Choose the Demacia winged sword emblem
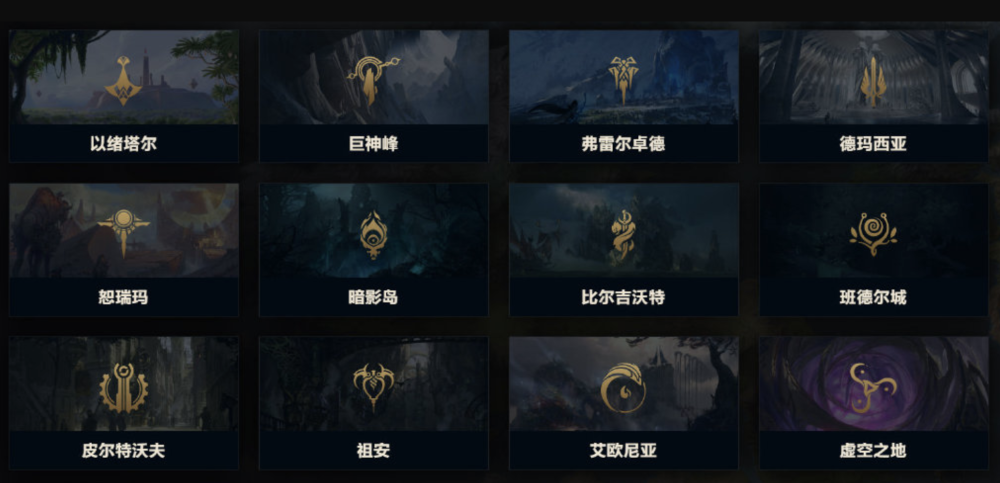Viewport: 1000px width, 483px height. tap(873, 82)
